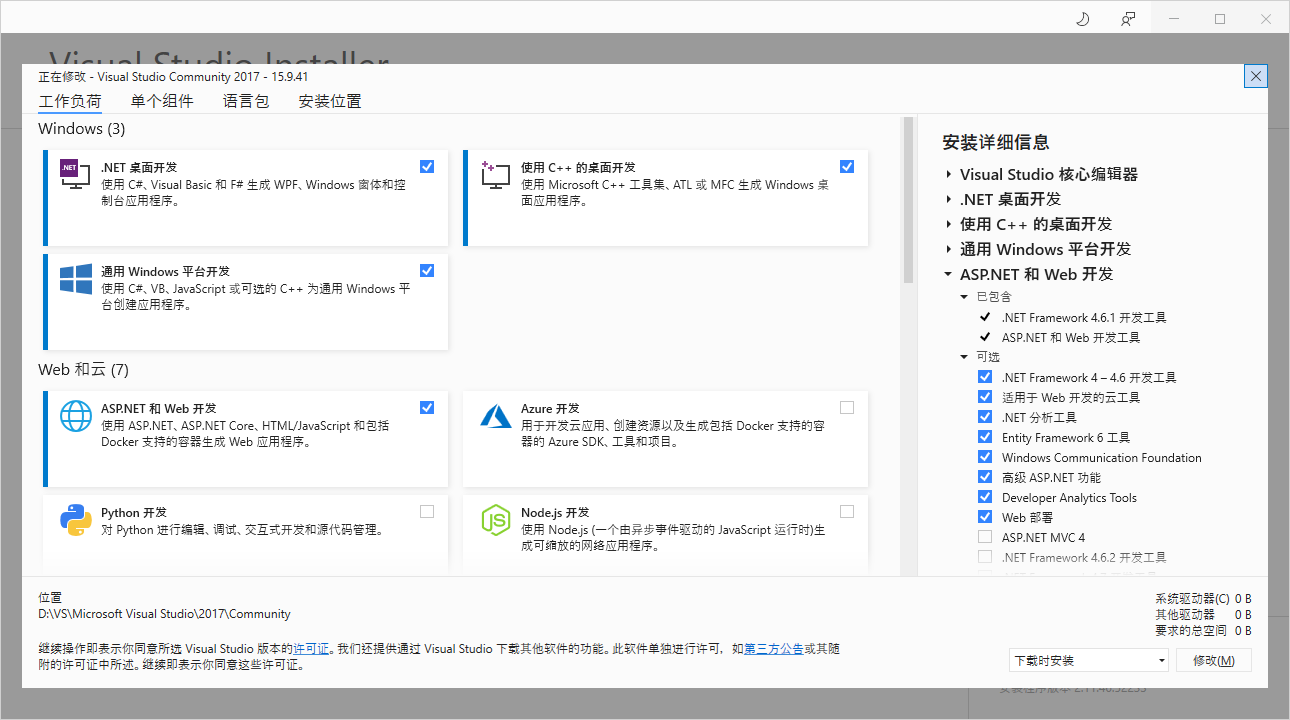Click the .NET desktop development monitor icon

(76, 176)
